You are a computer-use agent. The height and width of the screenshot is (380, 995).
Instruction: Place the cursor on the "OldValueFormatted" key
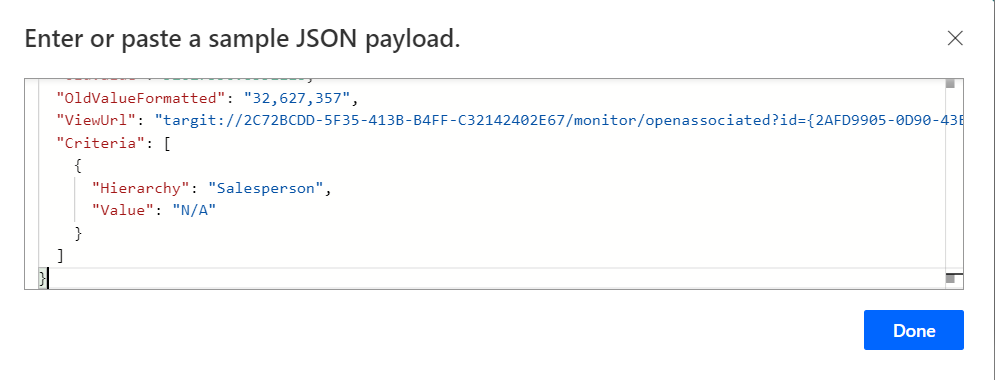pos(141,98)
